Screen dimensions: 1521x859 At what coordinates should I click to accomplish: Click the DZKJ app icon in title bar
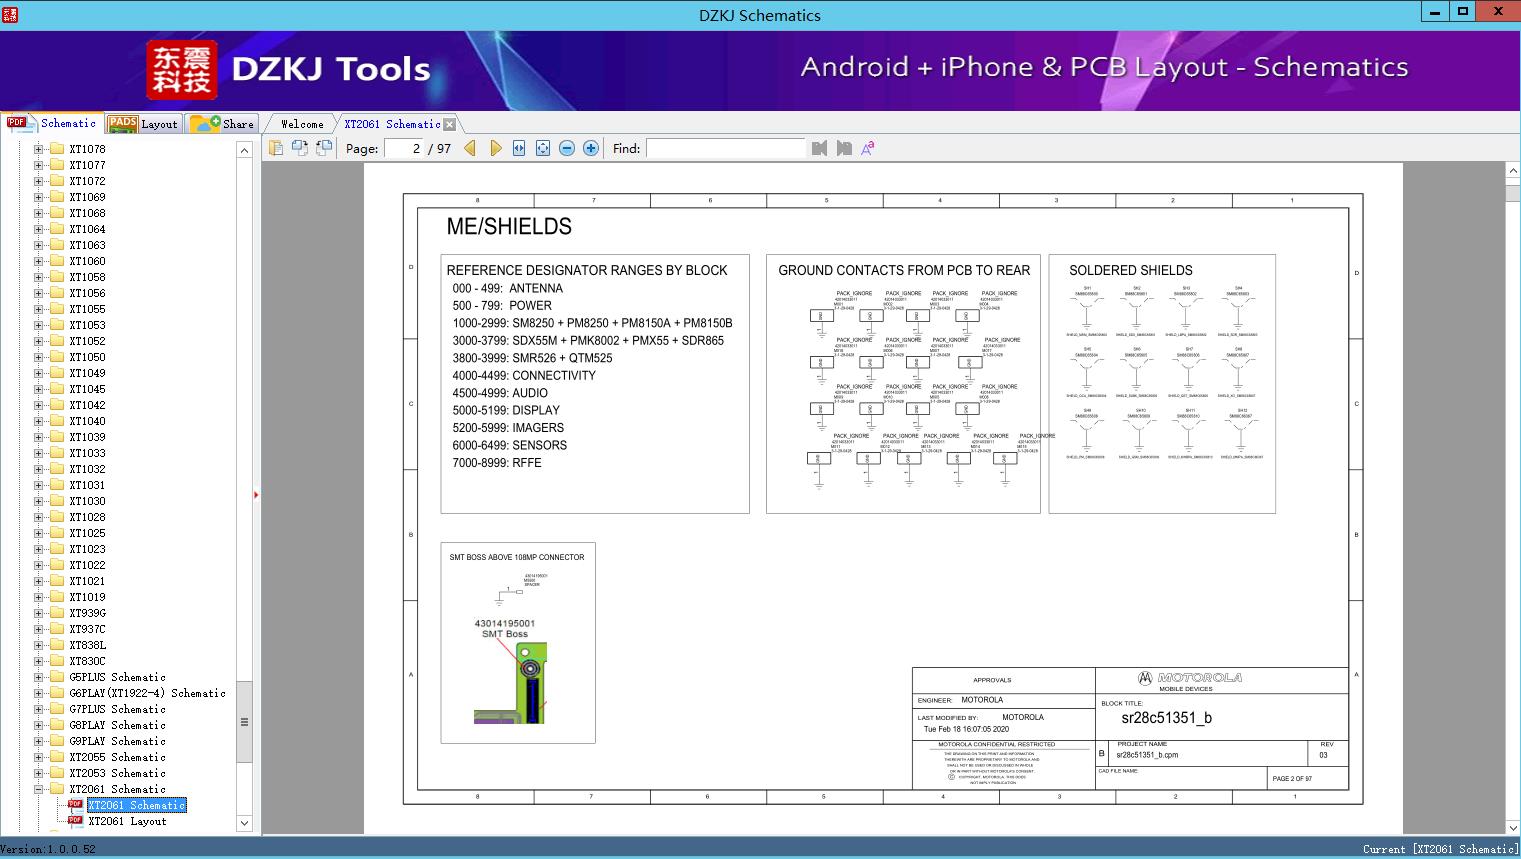click(9, 14)
